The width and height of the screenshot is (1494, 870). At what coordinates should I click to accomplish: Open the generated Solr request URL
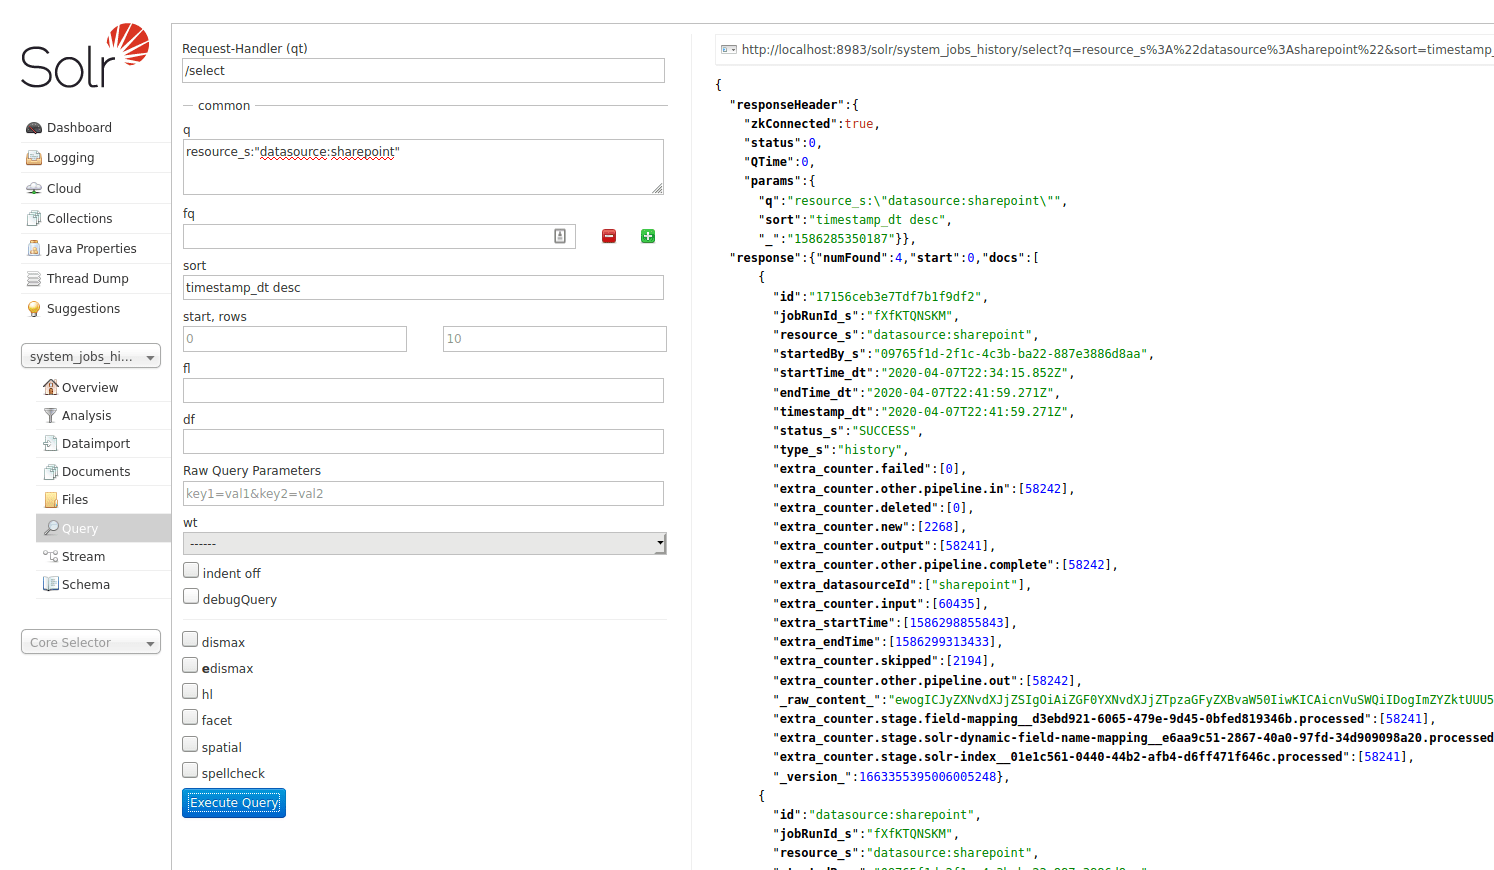click(x=1000, y=49)
